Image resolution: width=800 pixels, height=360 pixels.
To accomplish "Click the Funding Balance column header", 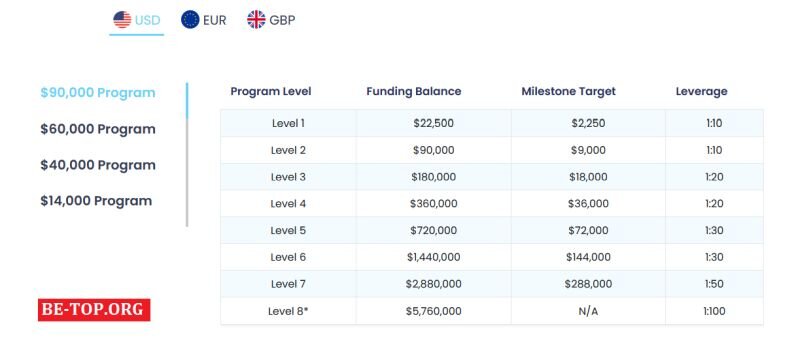I will 414,92.
